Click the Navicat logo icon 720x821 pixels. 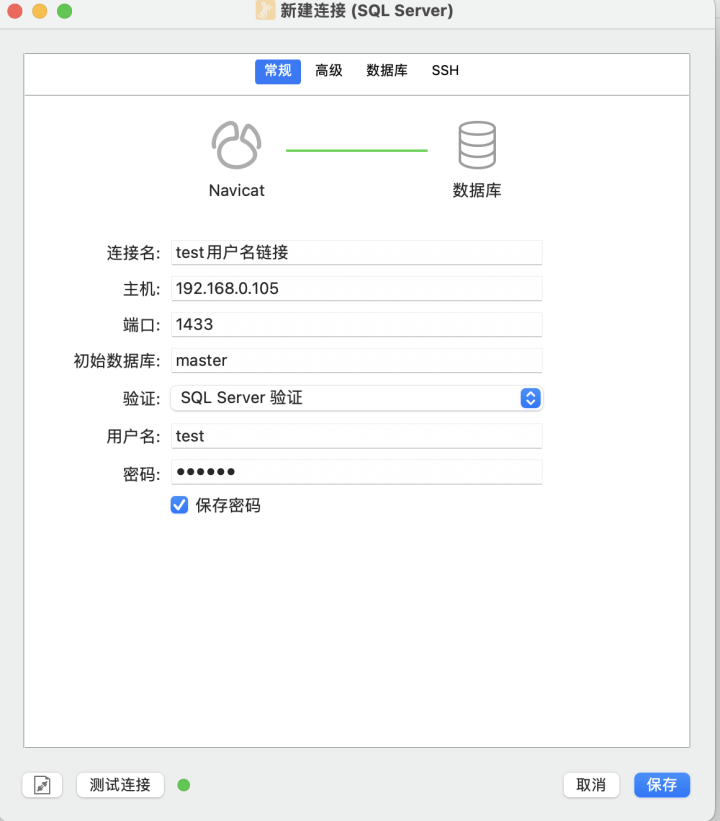click(x=236, y=145)
